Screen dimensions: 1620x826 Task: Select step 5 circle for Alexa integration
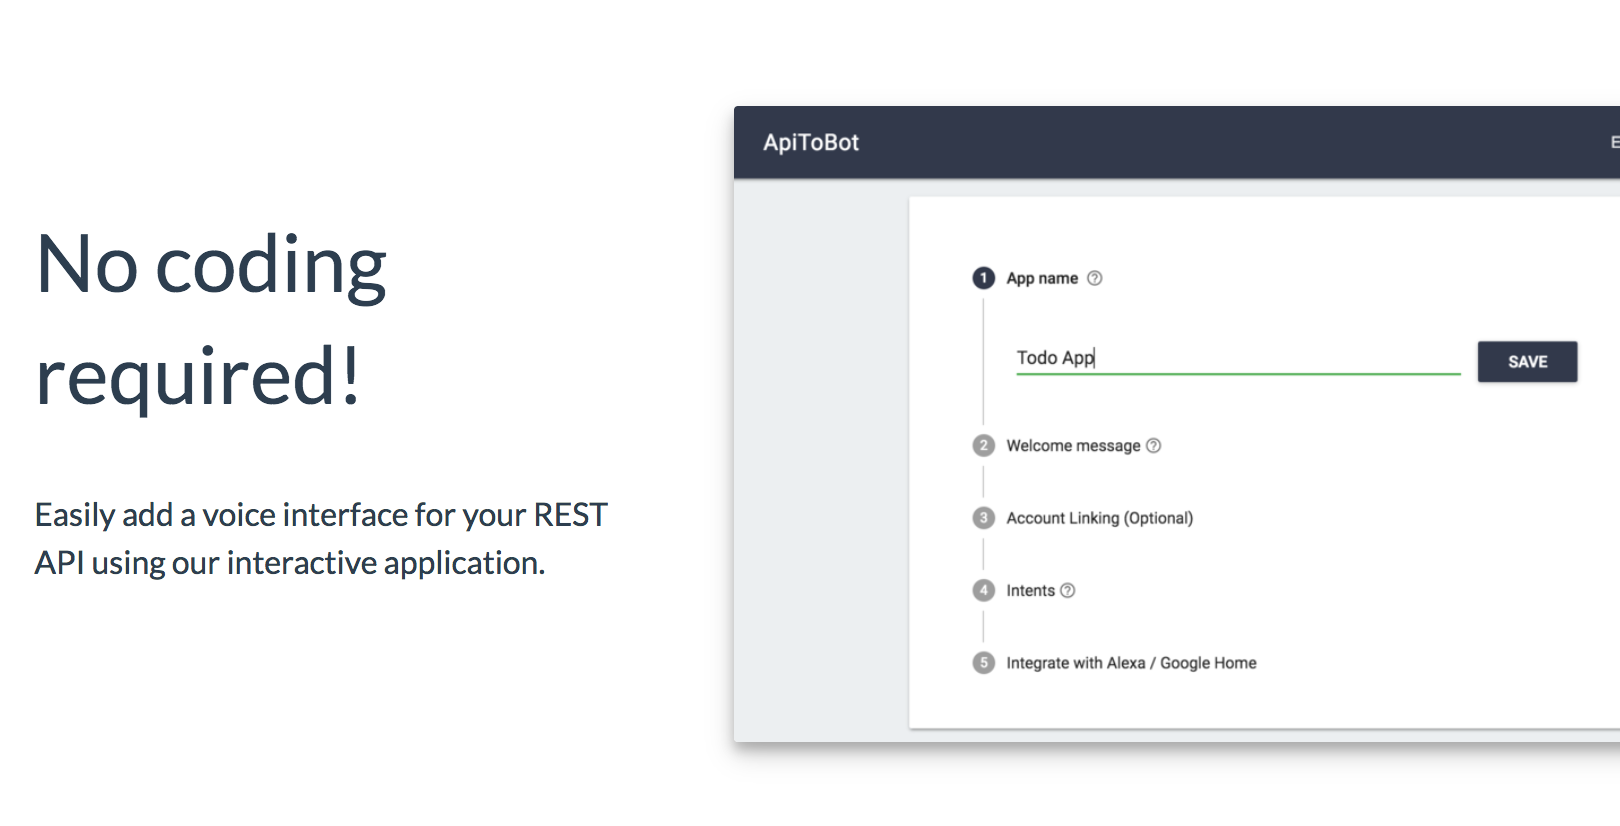tap(983, 662)
